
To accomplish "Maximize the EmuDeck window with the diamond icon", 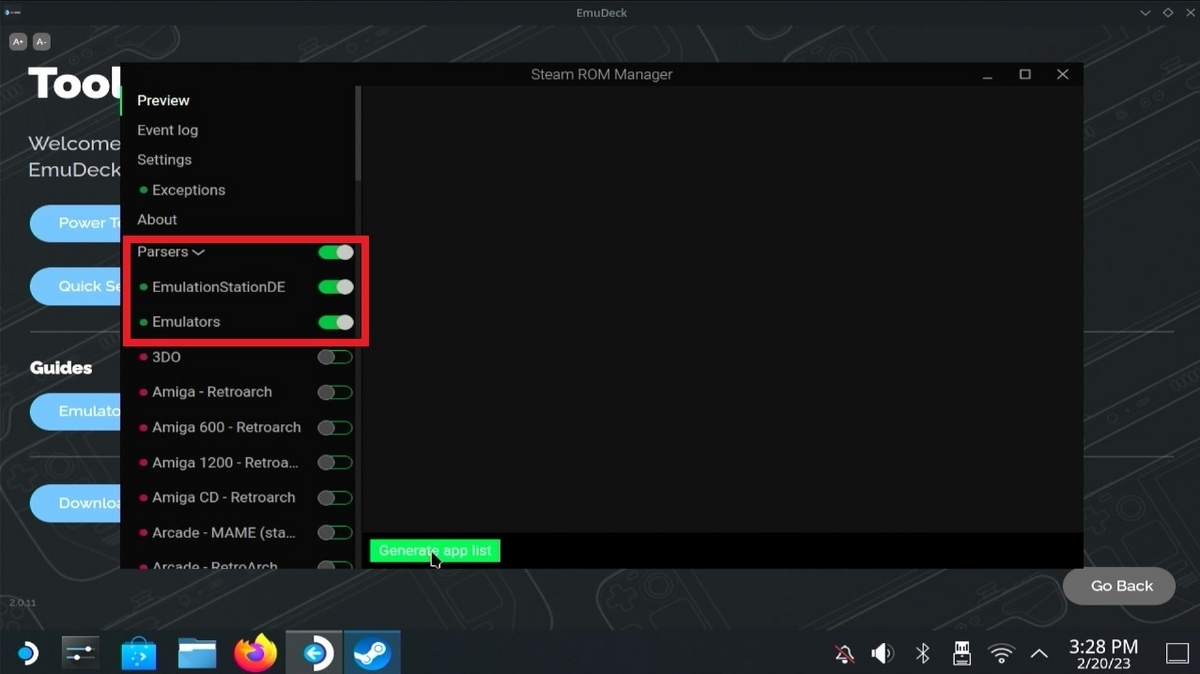I will tap(1166, 12).
